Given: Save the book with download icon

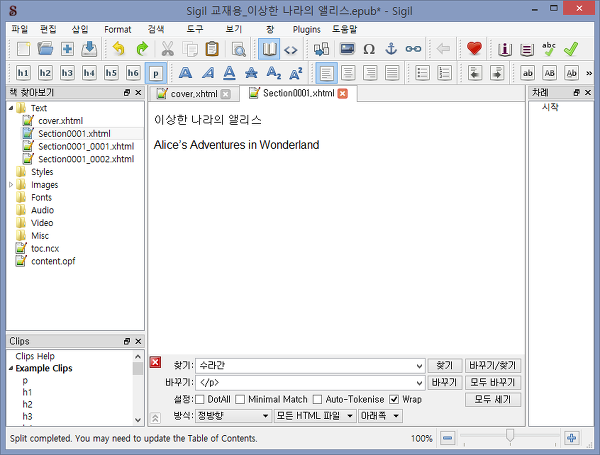Looking at the screenshot, I should pyautogui.click(x=89, y=49).
